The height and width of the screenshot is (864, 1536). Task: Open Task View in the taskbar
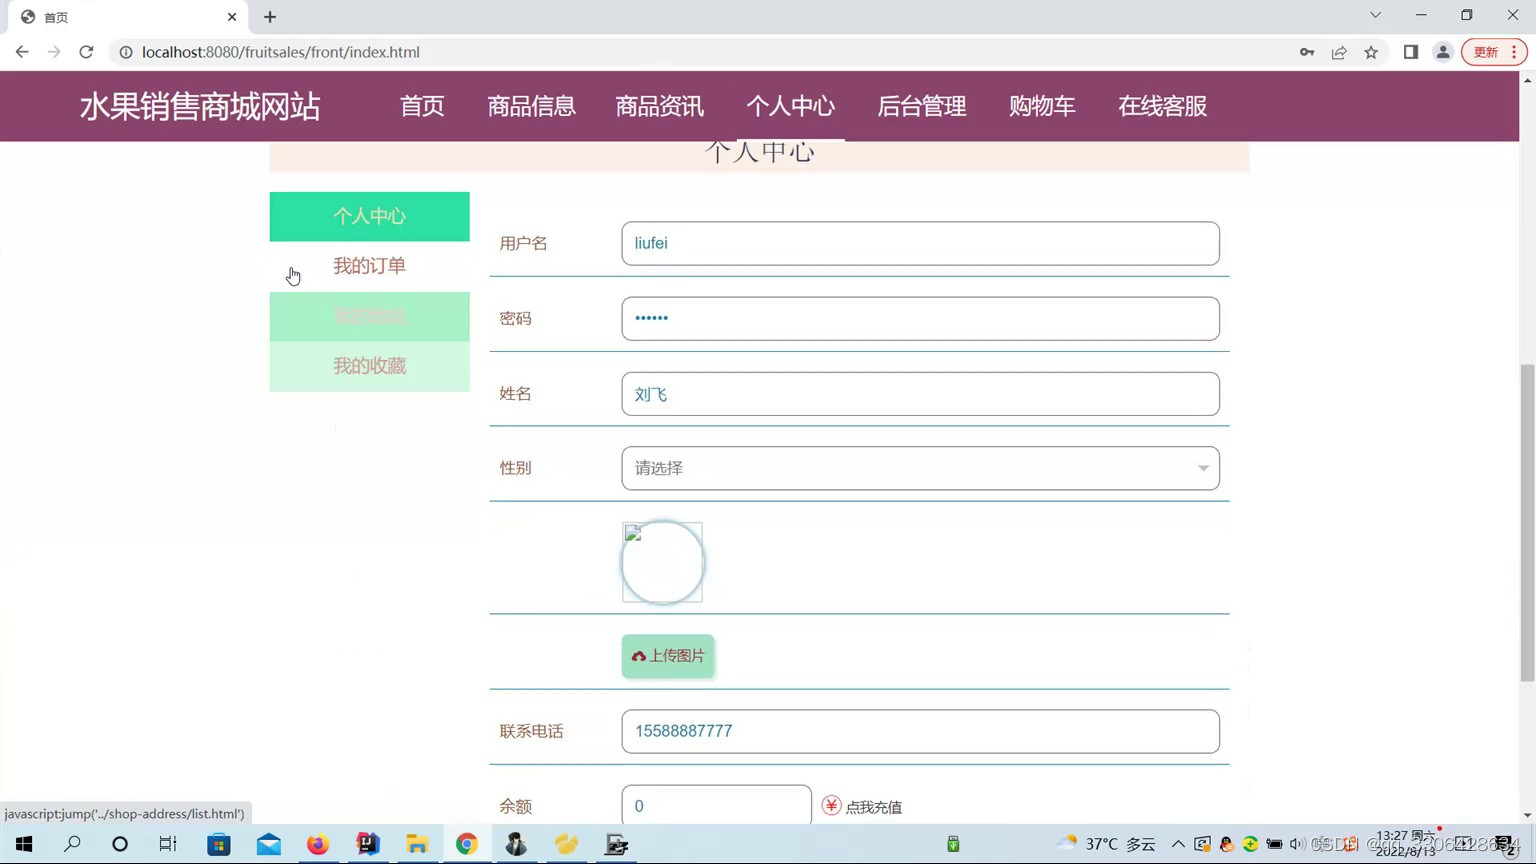(168, 844)
